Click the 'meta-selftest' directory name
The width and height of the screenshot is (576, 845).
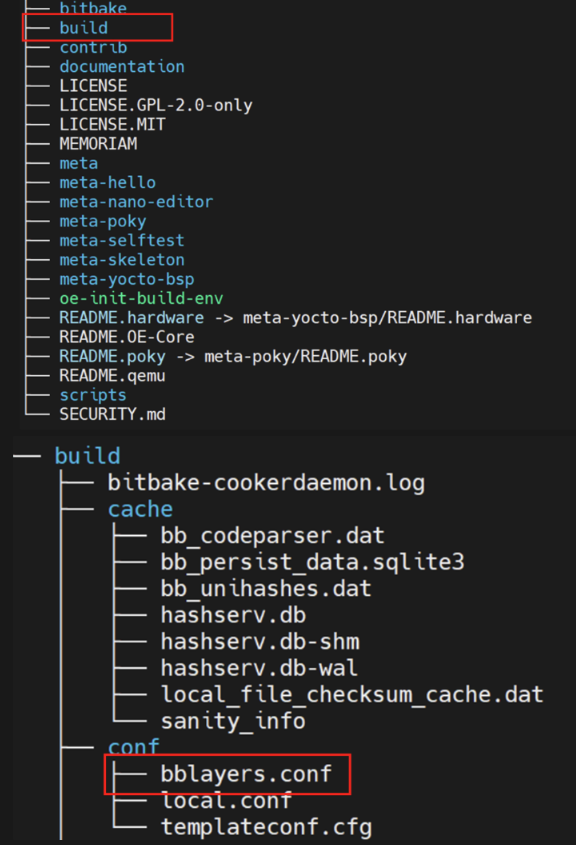tap(122, 240)
